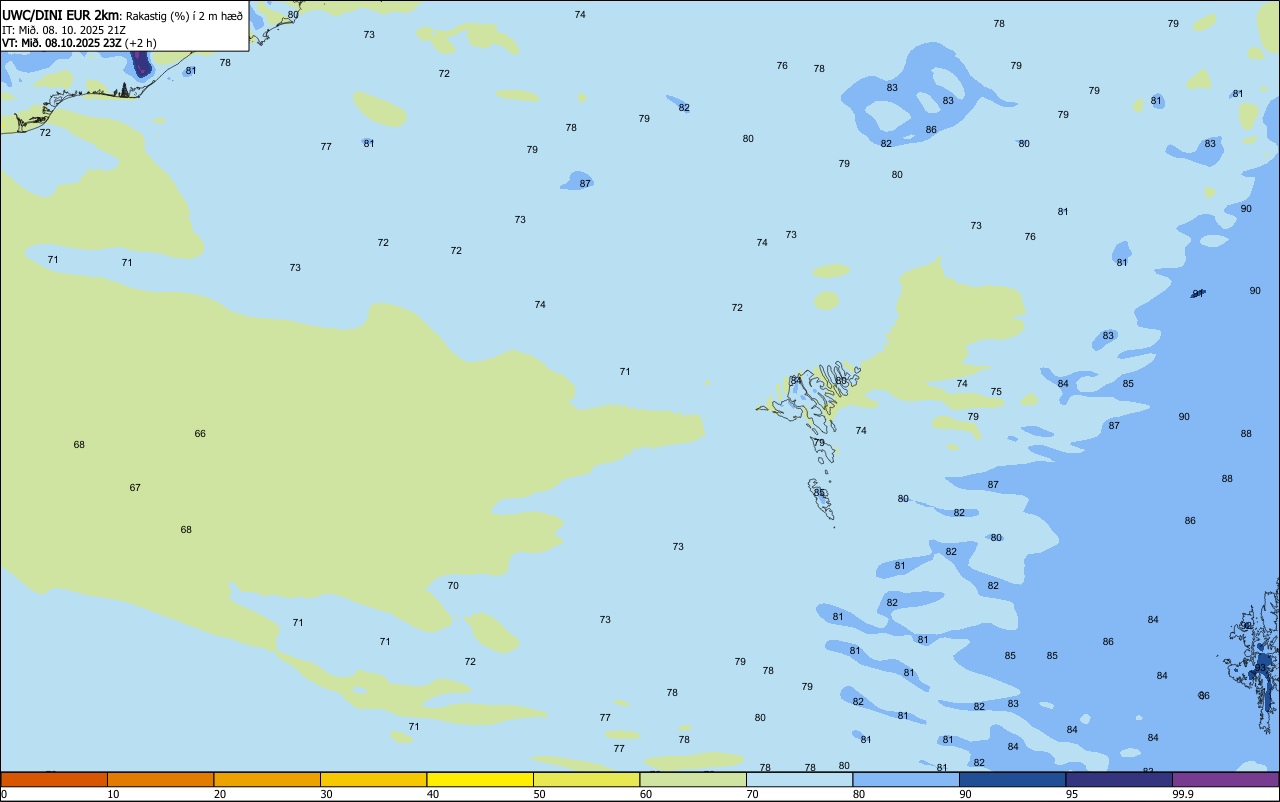Select the legend tick label '95'

(1072, 794)
